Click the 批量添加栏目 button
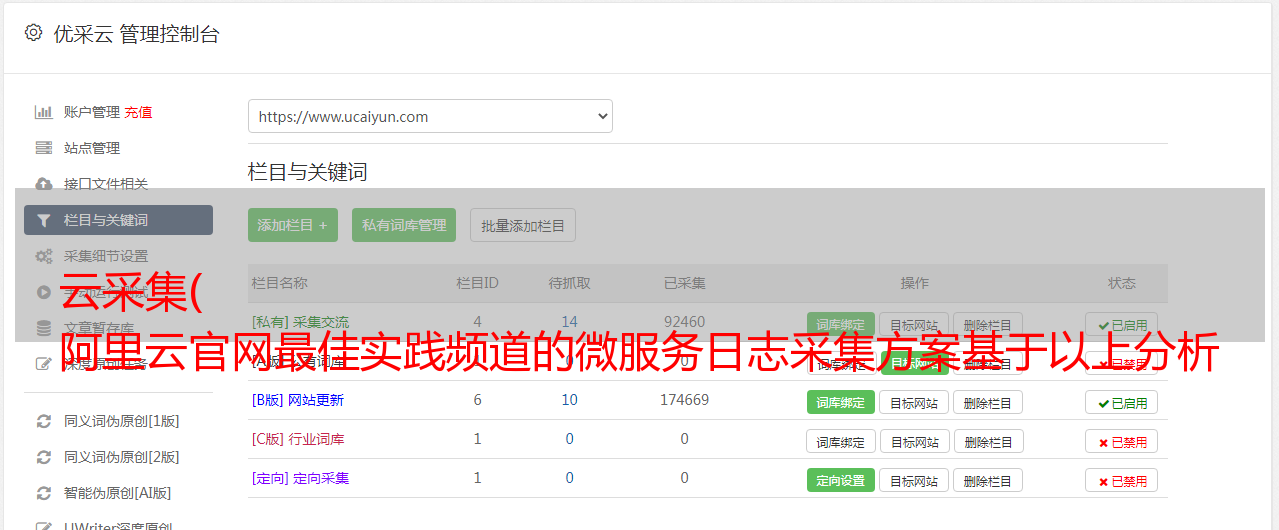This screenshot has height=530, width=1279. [523, 225]
